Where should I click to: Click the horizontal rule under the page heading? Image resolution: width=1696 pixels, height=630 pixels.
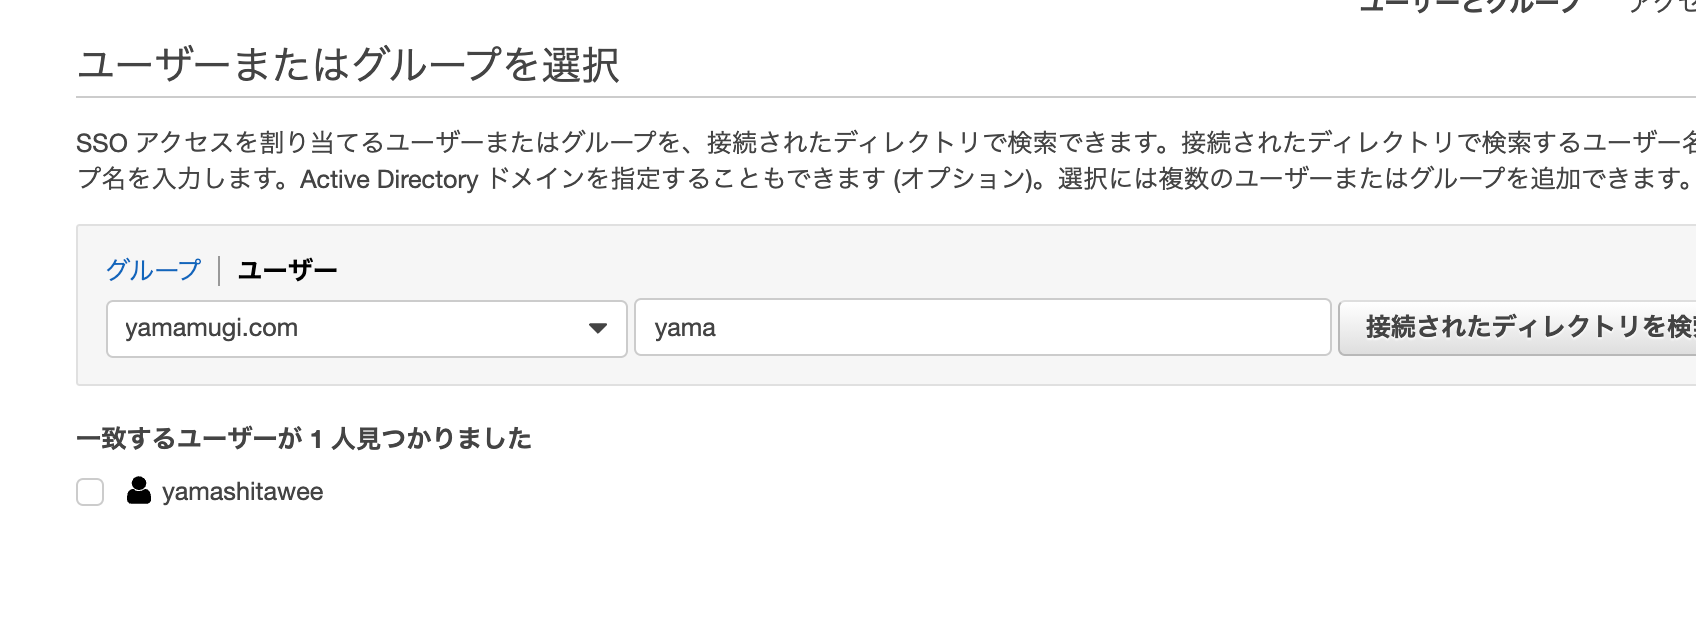886,97
